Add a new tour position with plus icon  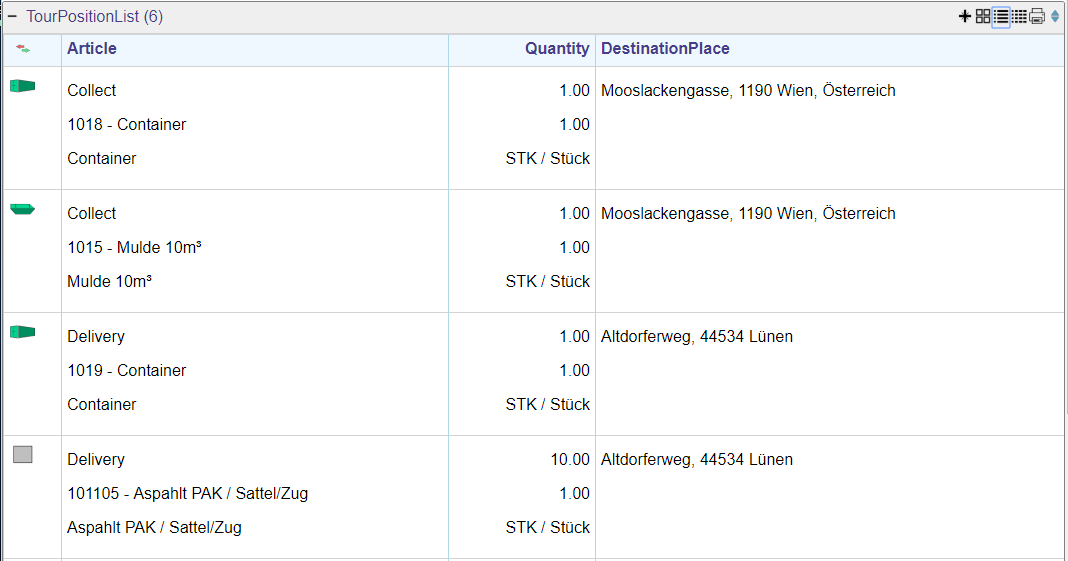click(x=964, y=16)
